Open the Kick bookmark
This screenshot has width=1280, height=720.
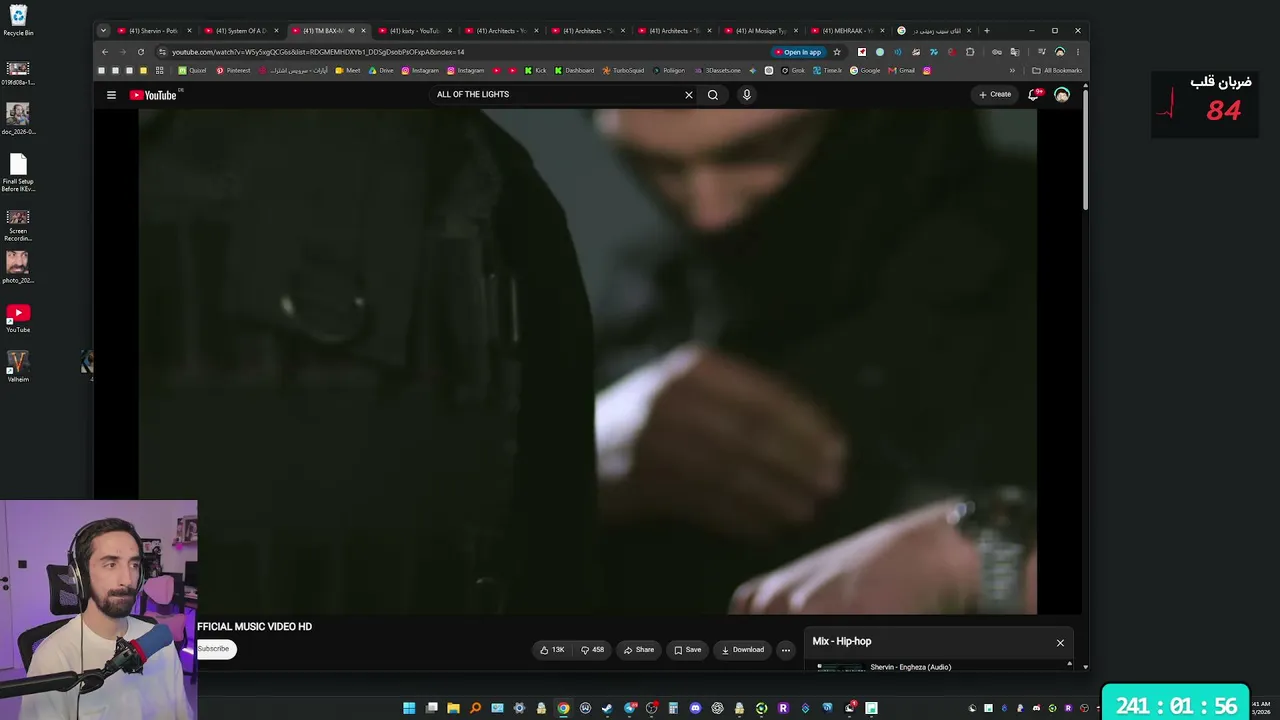click(536, 71)
